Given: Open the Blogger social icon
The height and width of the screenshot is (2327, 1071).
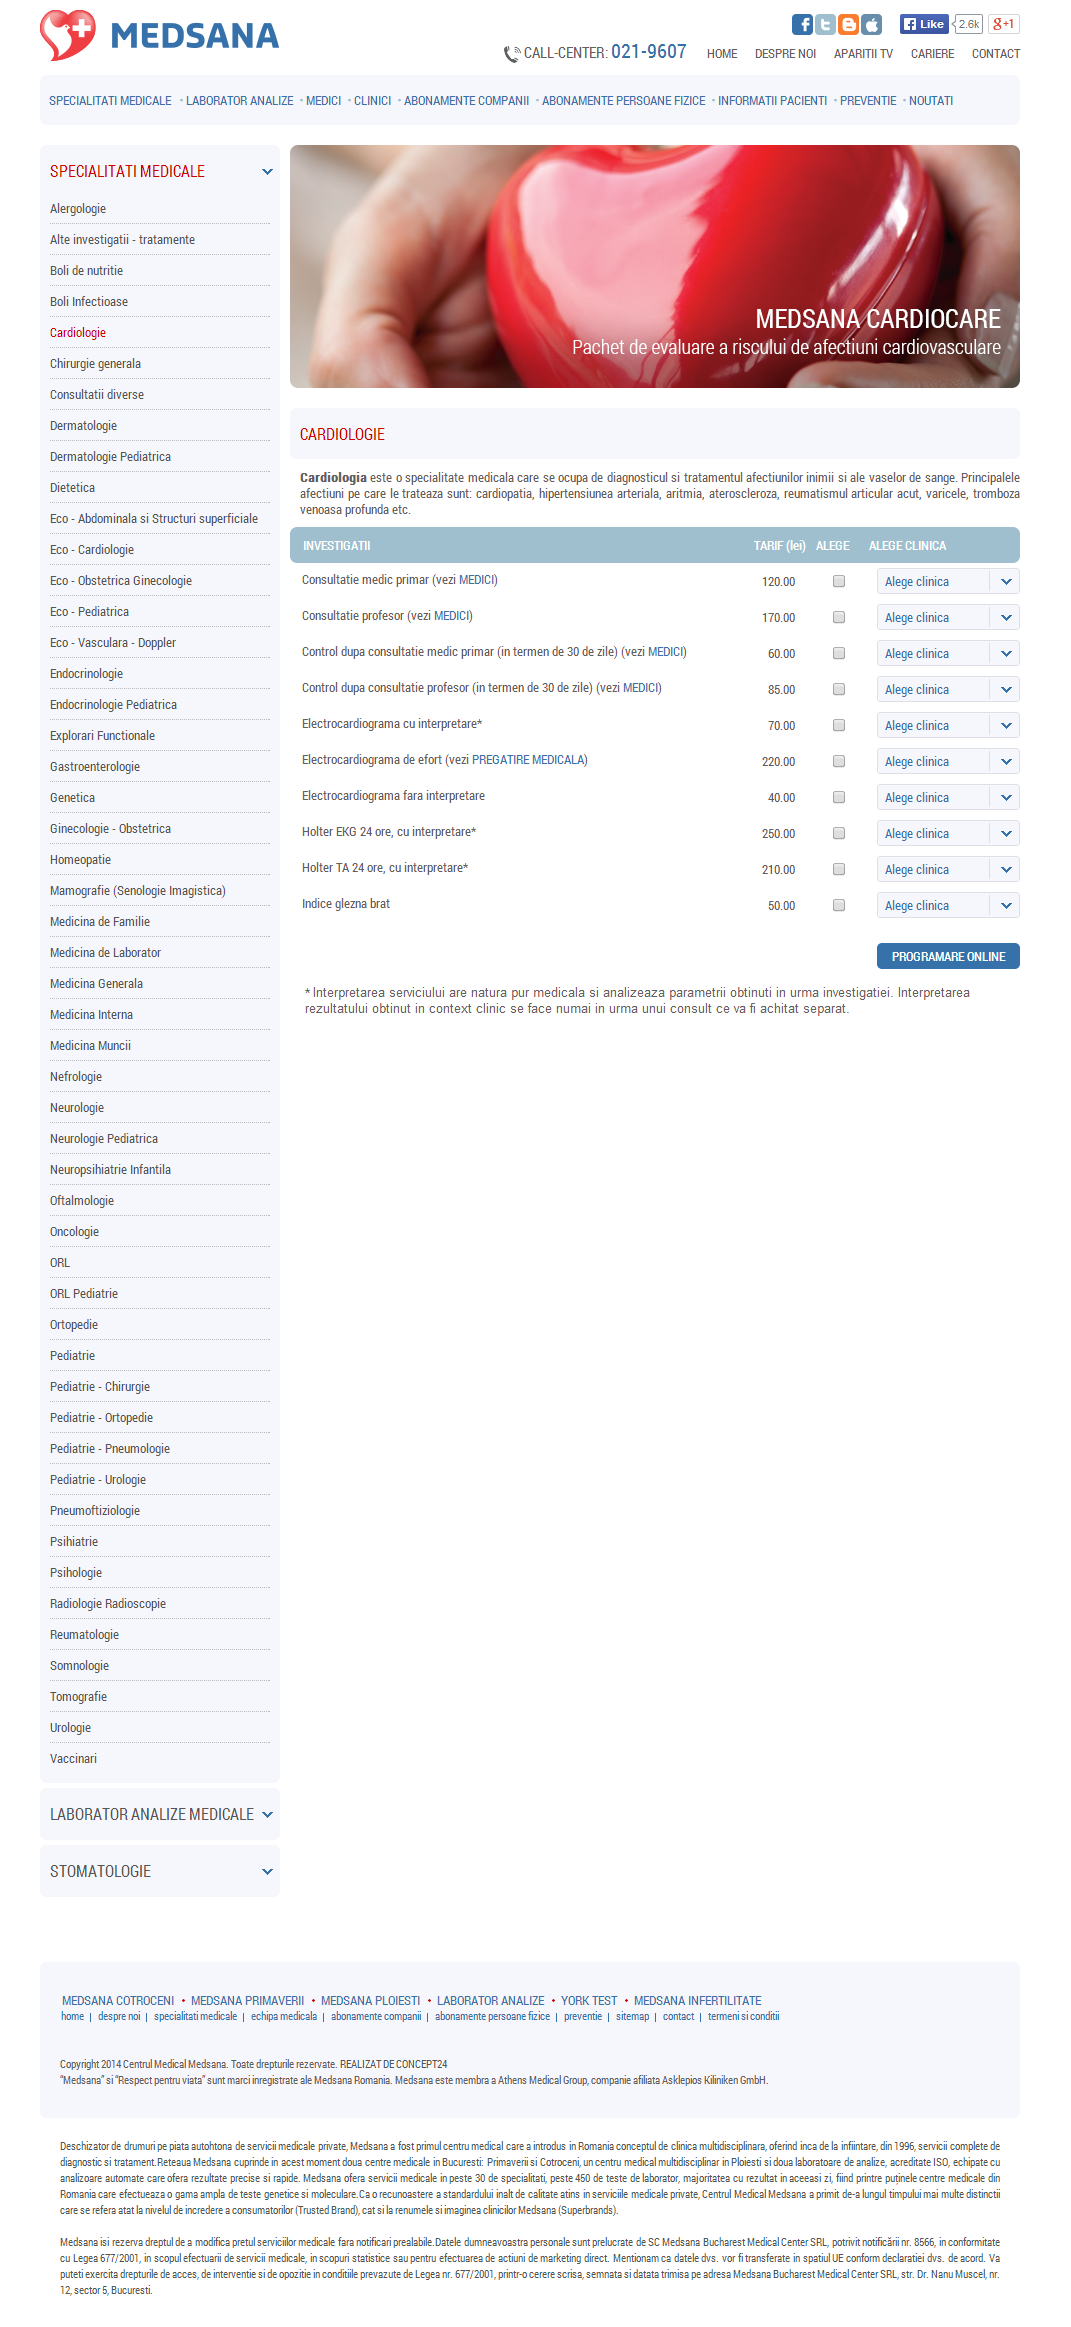Looking at the screenshot, I should (x=848, y=25).
